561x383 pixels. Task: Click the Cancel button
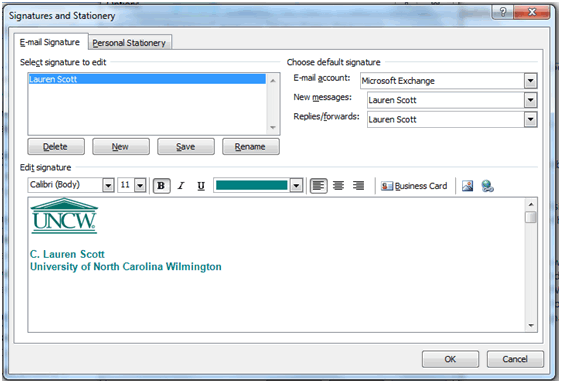(x=515, y=359)
